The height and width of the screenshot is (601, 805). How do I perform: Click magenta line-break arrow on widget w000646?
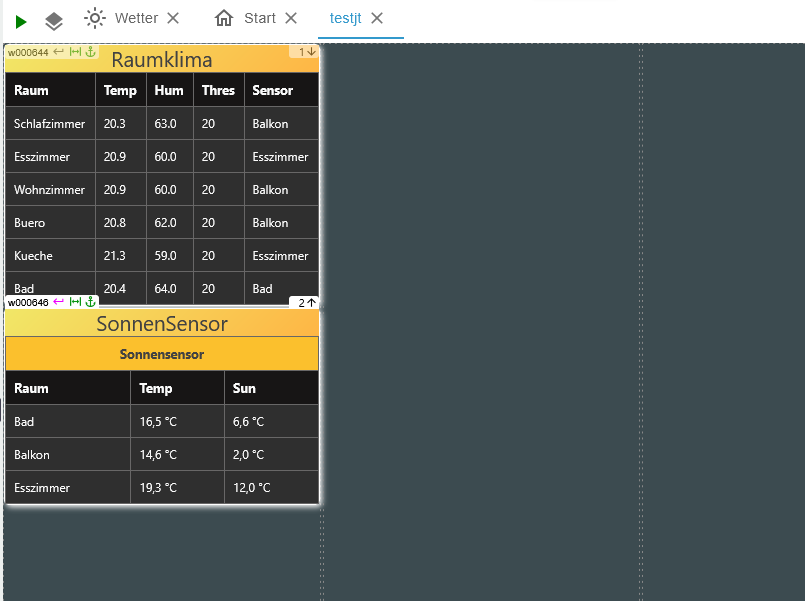tap(59, 302)
